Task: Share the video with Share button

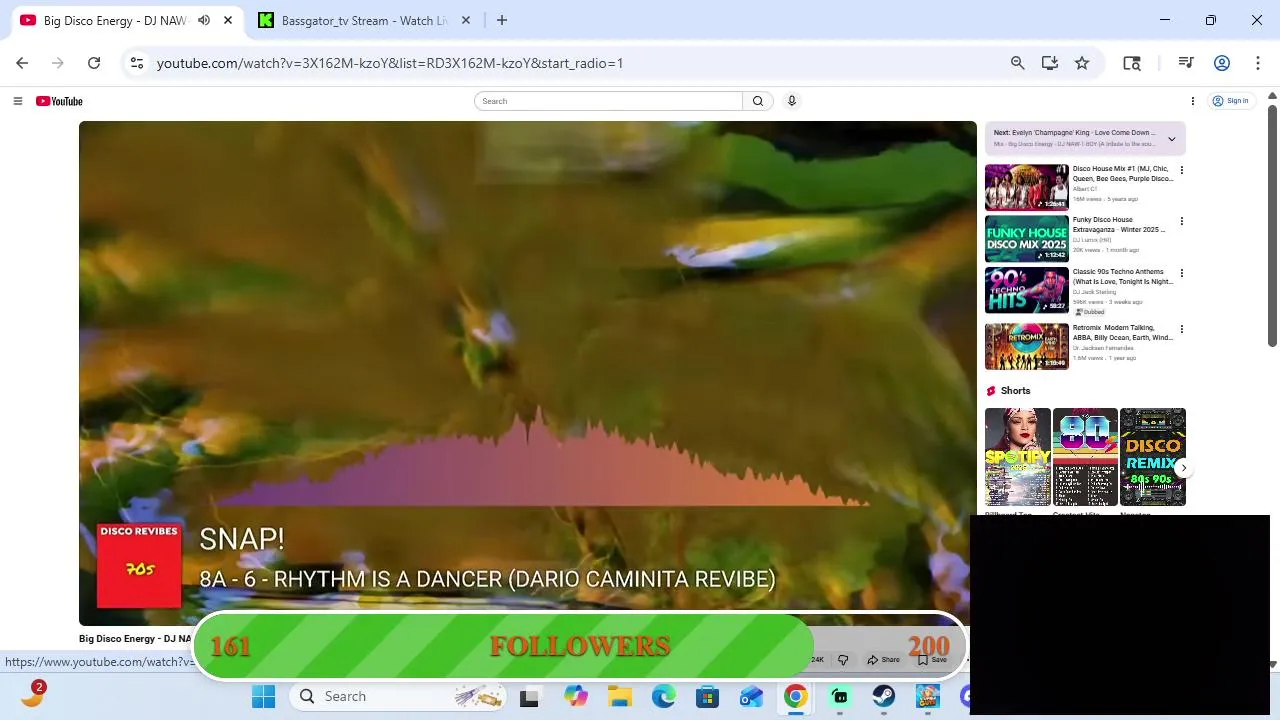Action: pyautogui.click(x=883, y=660)
